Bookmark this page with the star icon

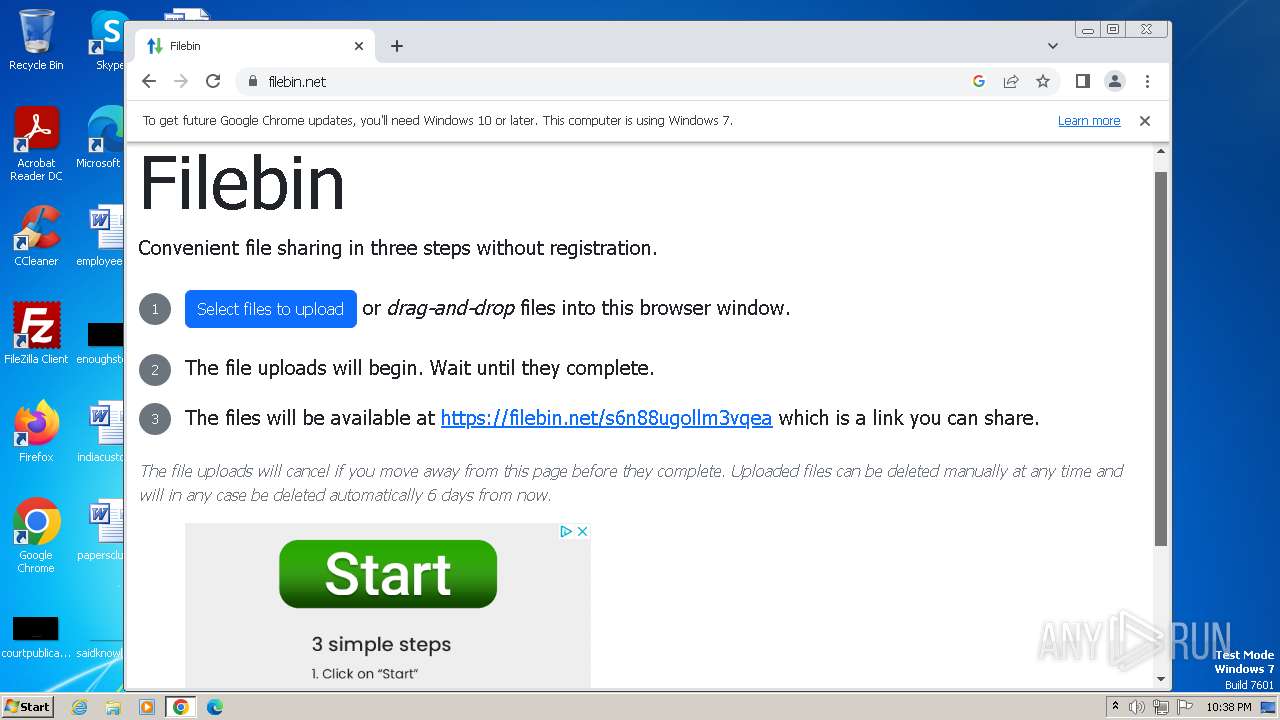[x=1043, y=82]
